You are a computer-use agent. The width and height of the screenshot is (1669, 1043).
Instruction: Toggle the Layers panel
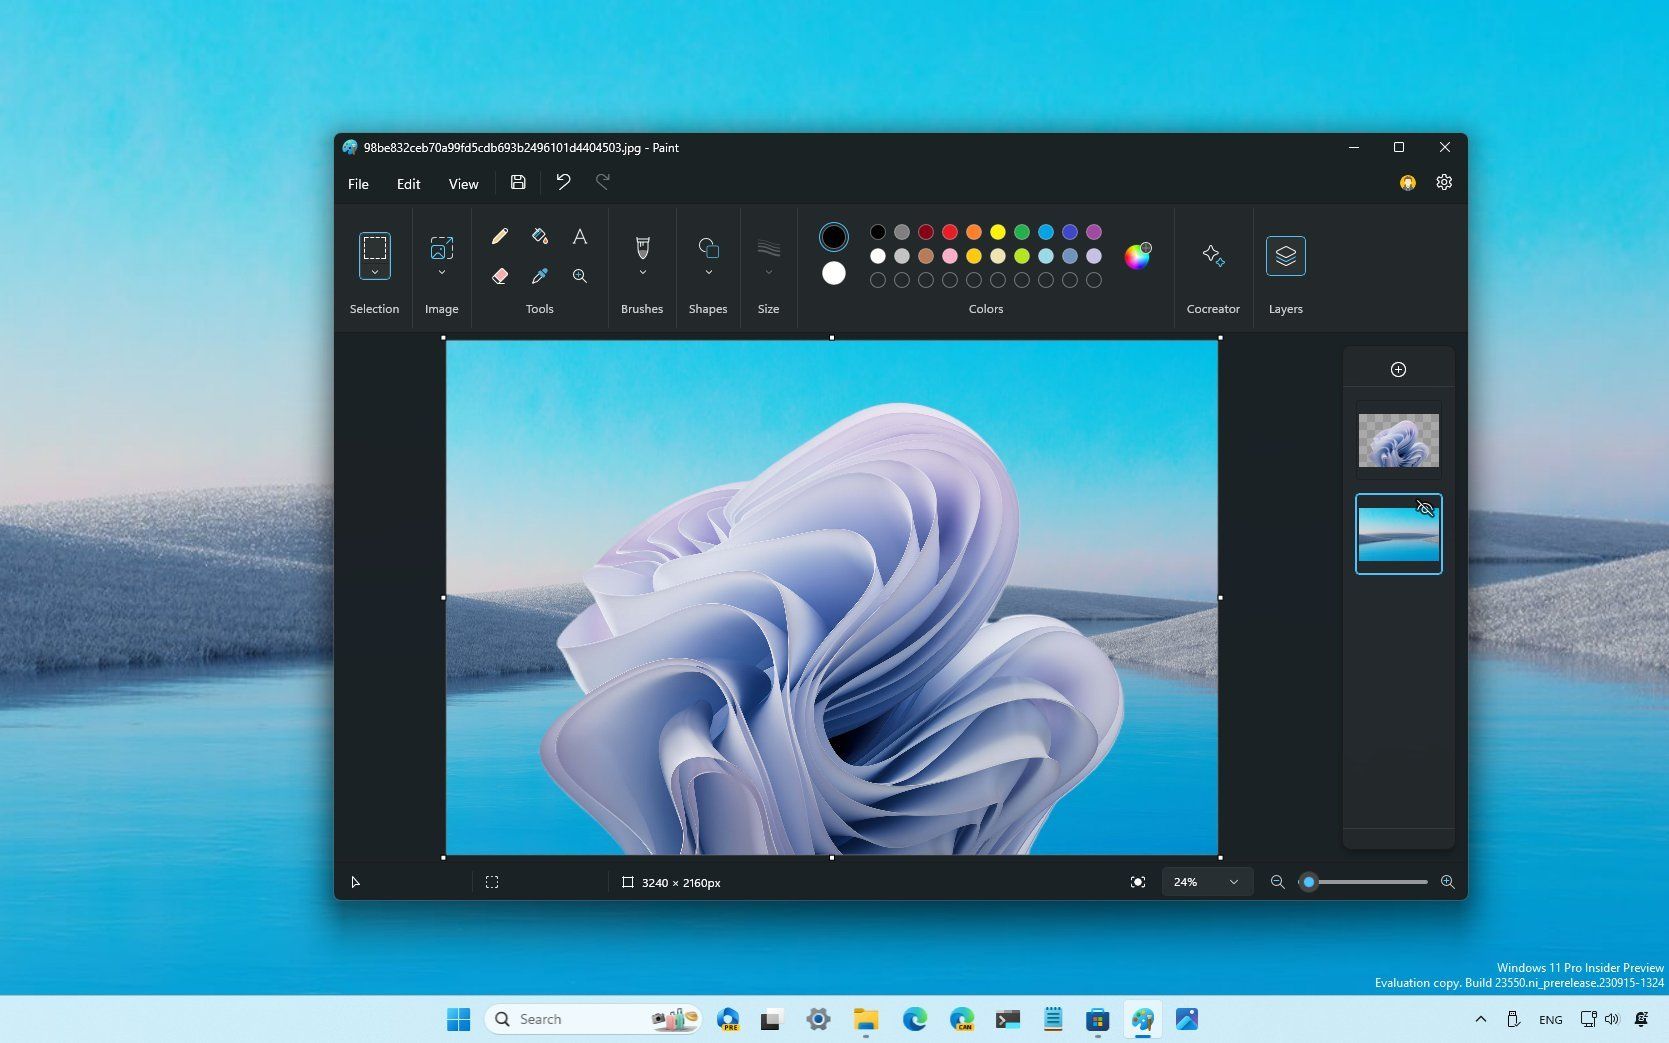pos(1286,256)
